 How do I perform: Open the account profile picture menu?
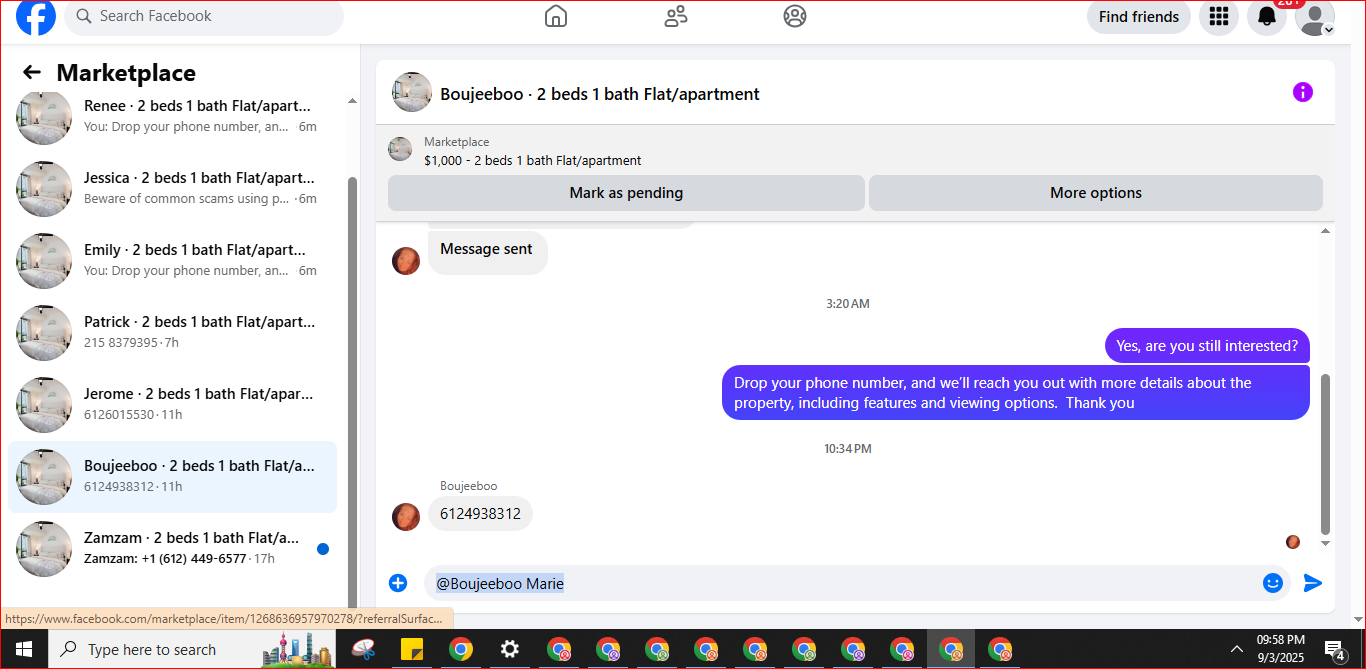coord(1315,17)
